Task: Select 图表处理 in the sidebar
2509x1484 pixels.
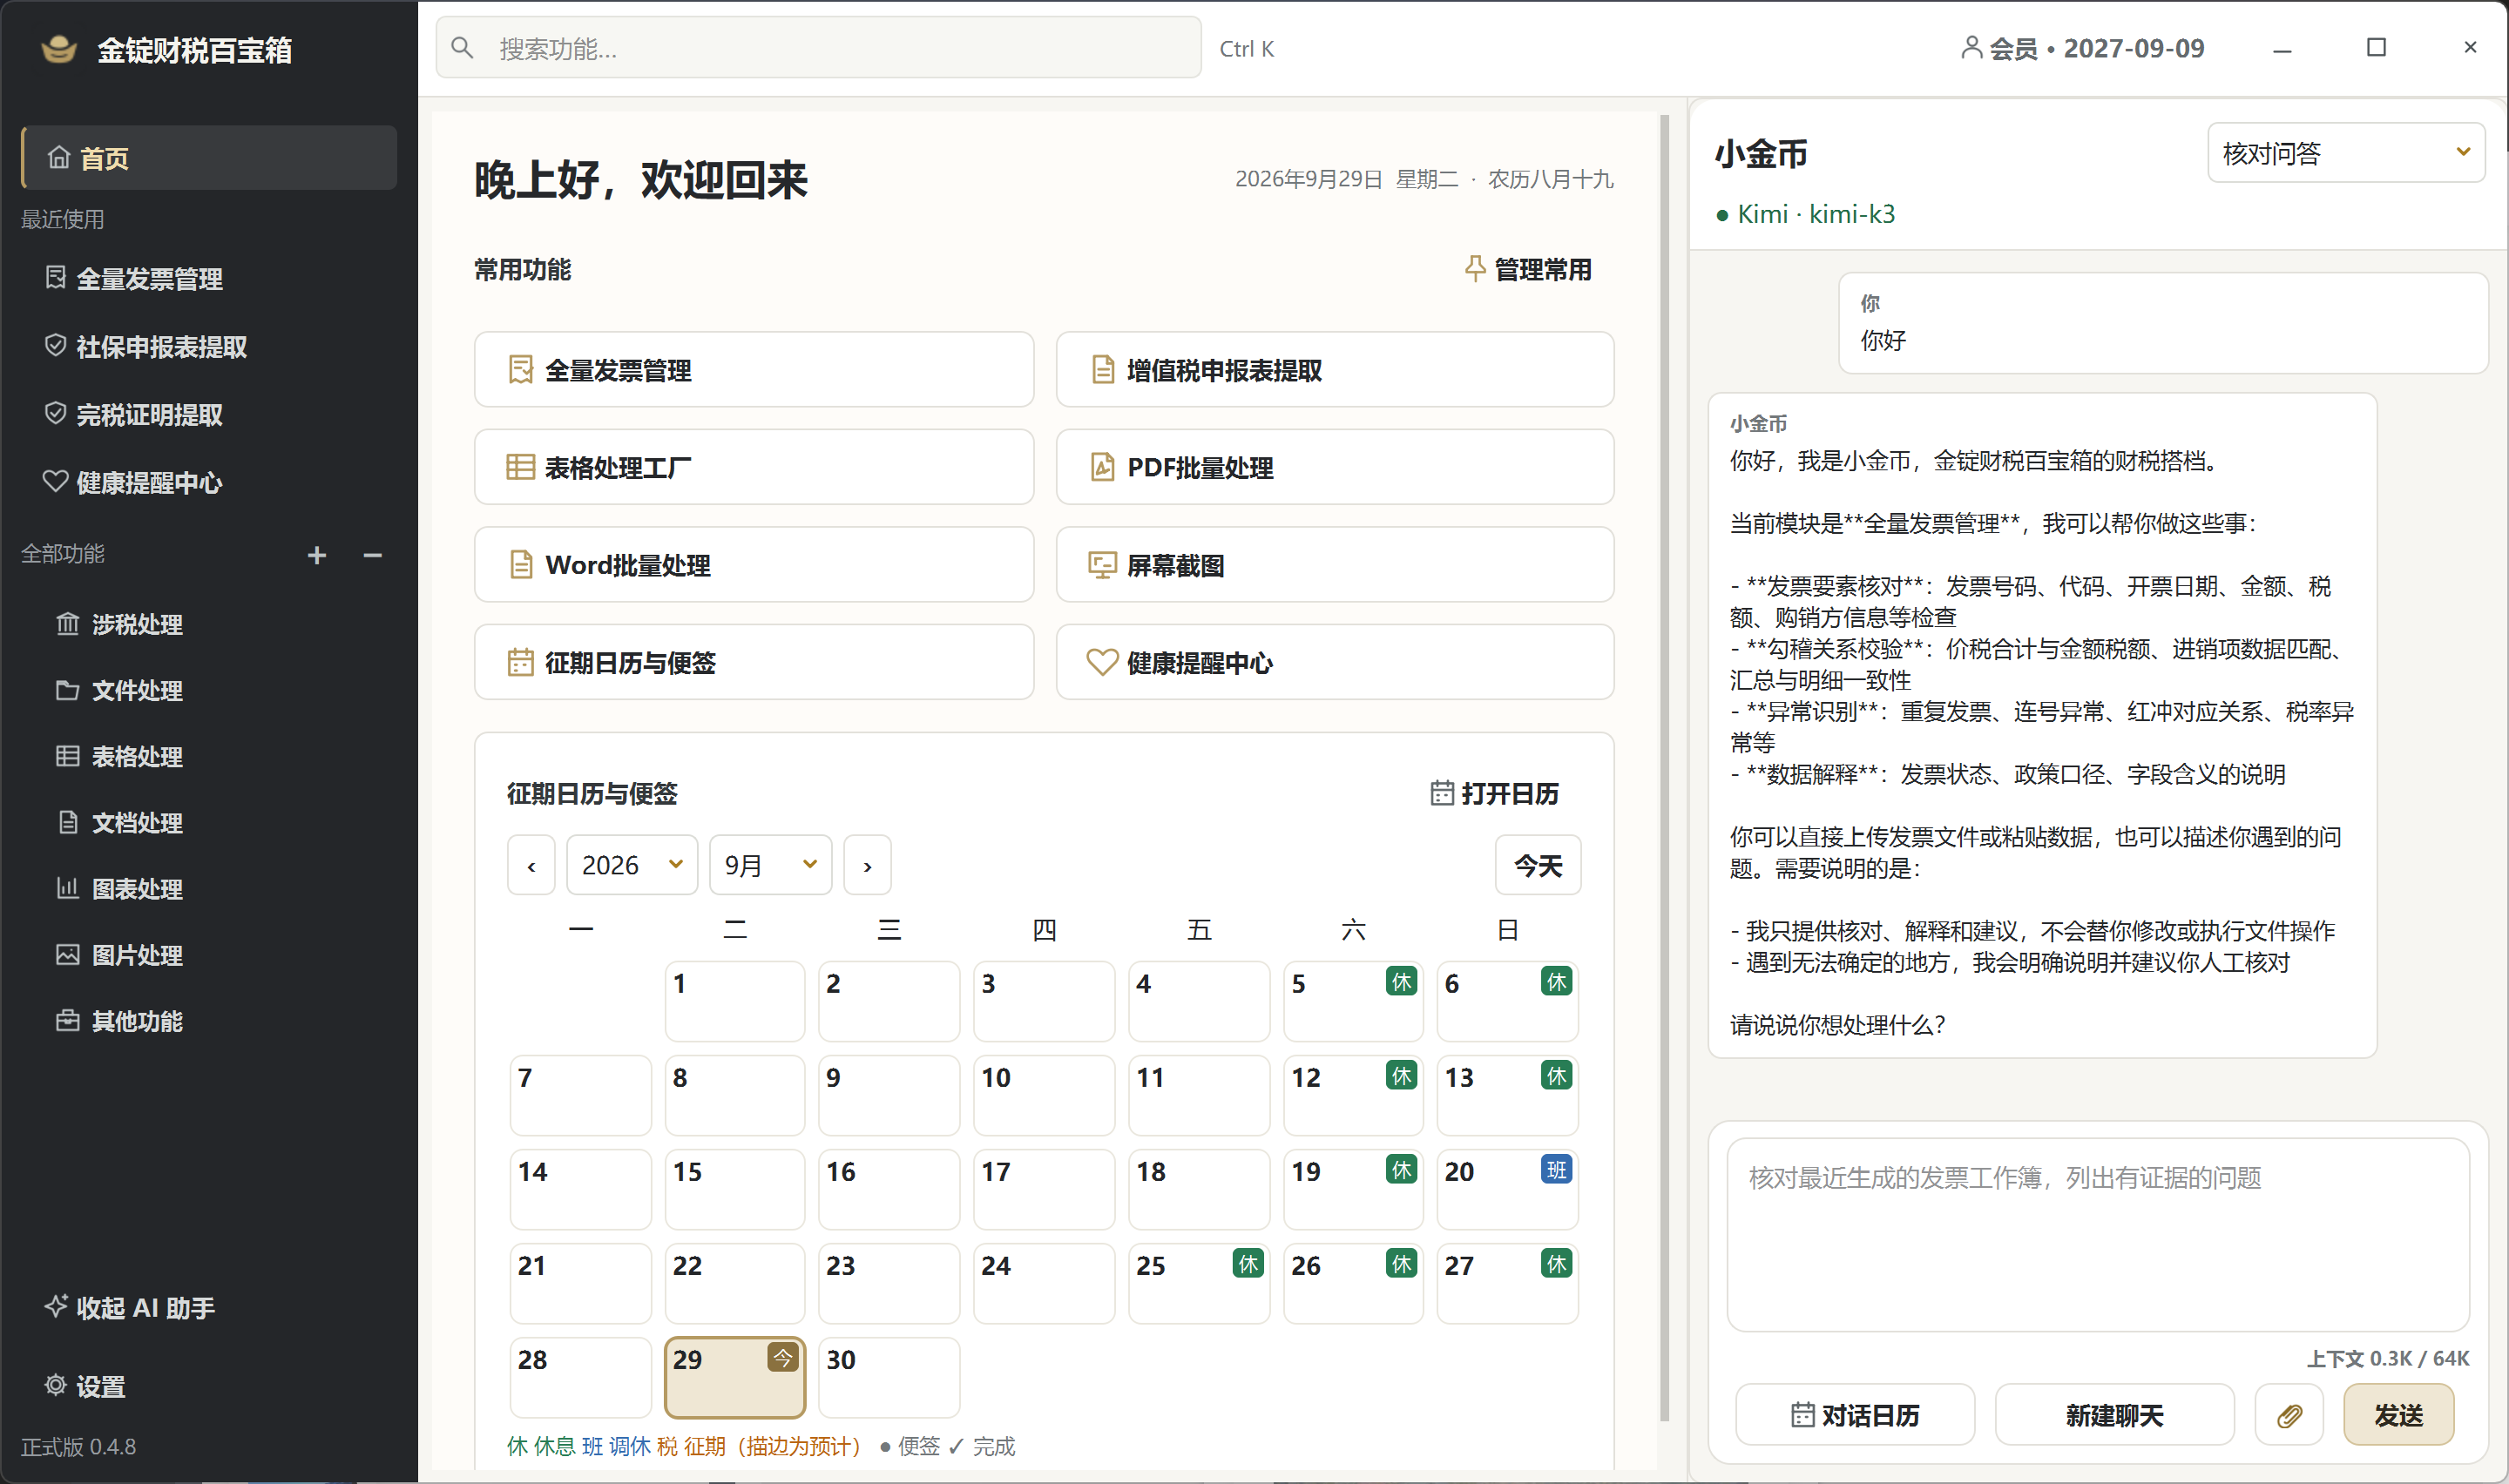Action: tap(209, 888)
